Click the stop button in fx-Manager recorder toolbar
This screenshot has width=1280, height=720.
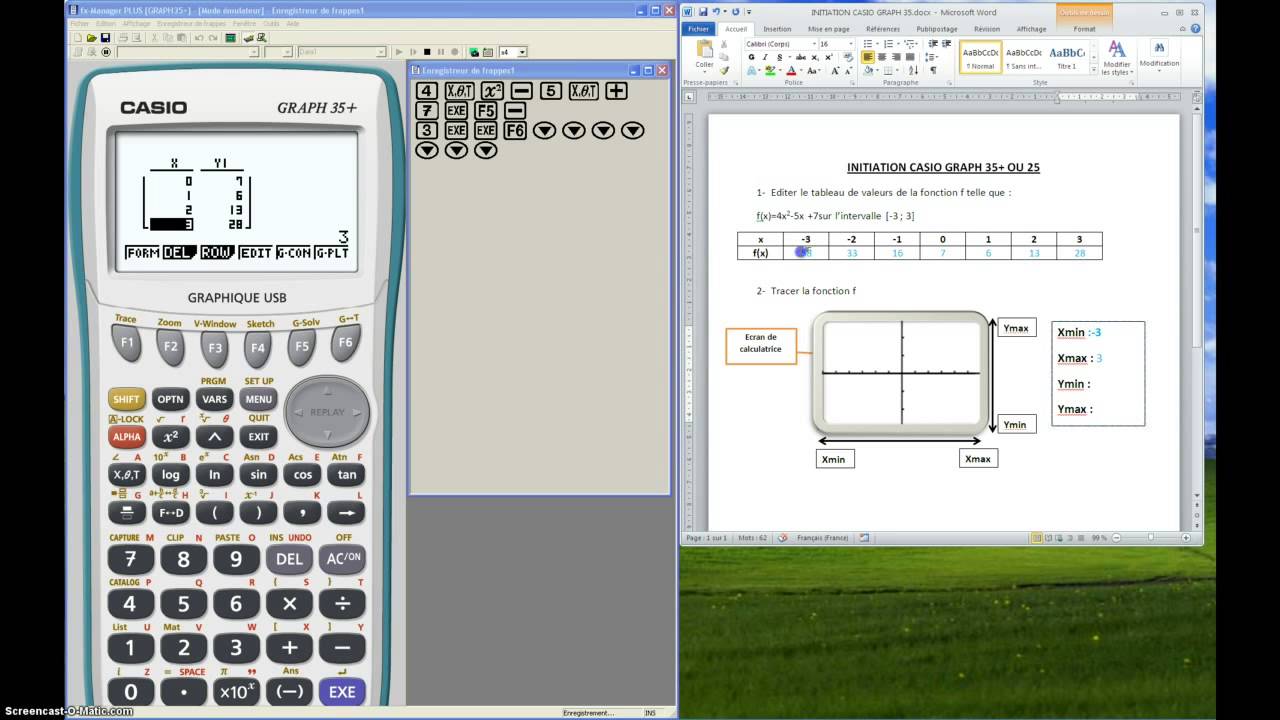(x=427, y=52)
